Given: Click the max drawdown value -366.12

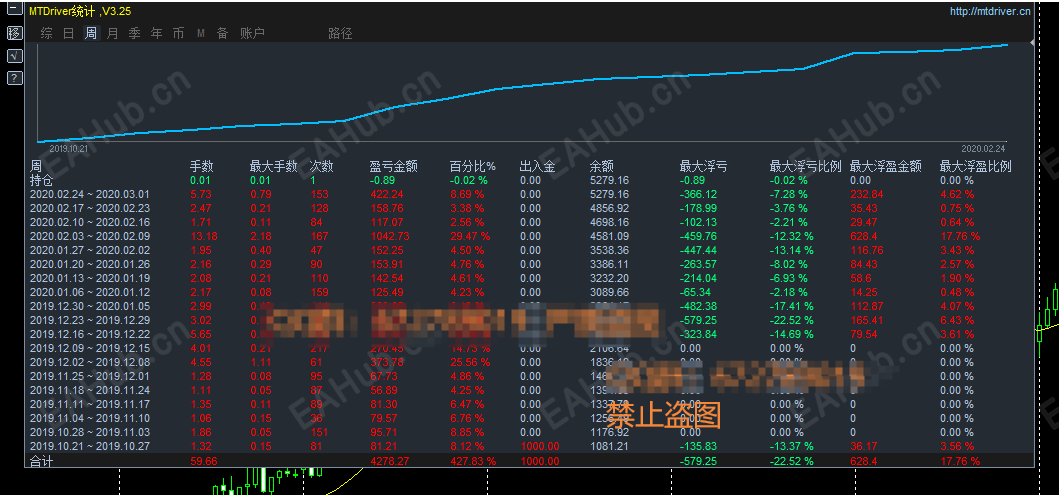Looking at the screenshot, I should 698,194.
